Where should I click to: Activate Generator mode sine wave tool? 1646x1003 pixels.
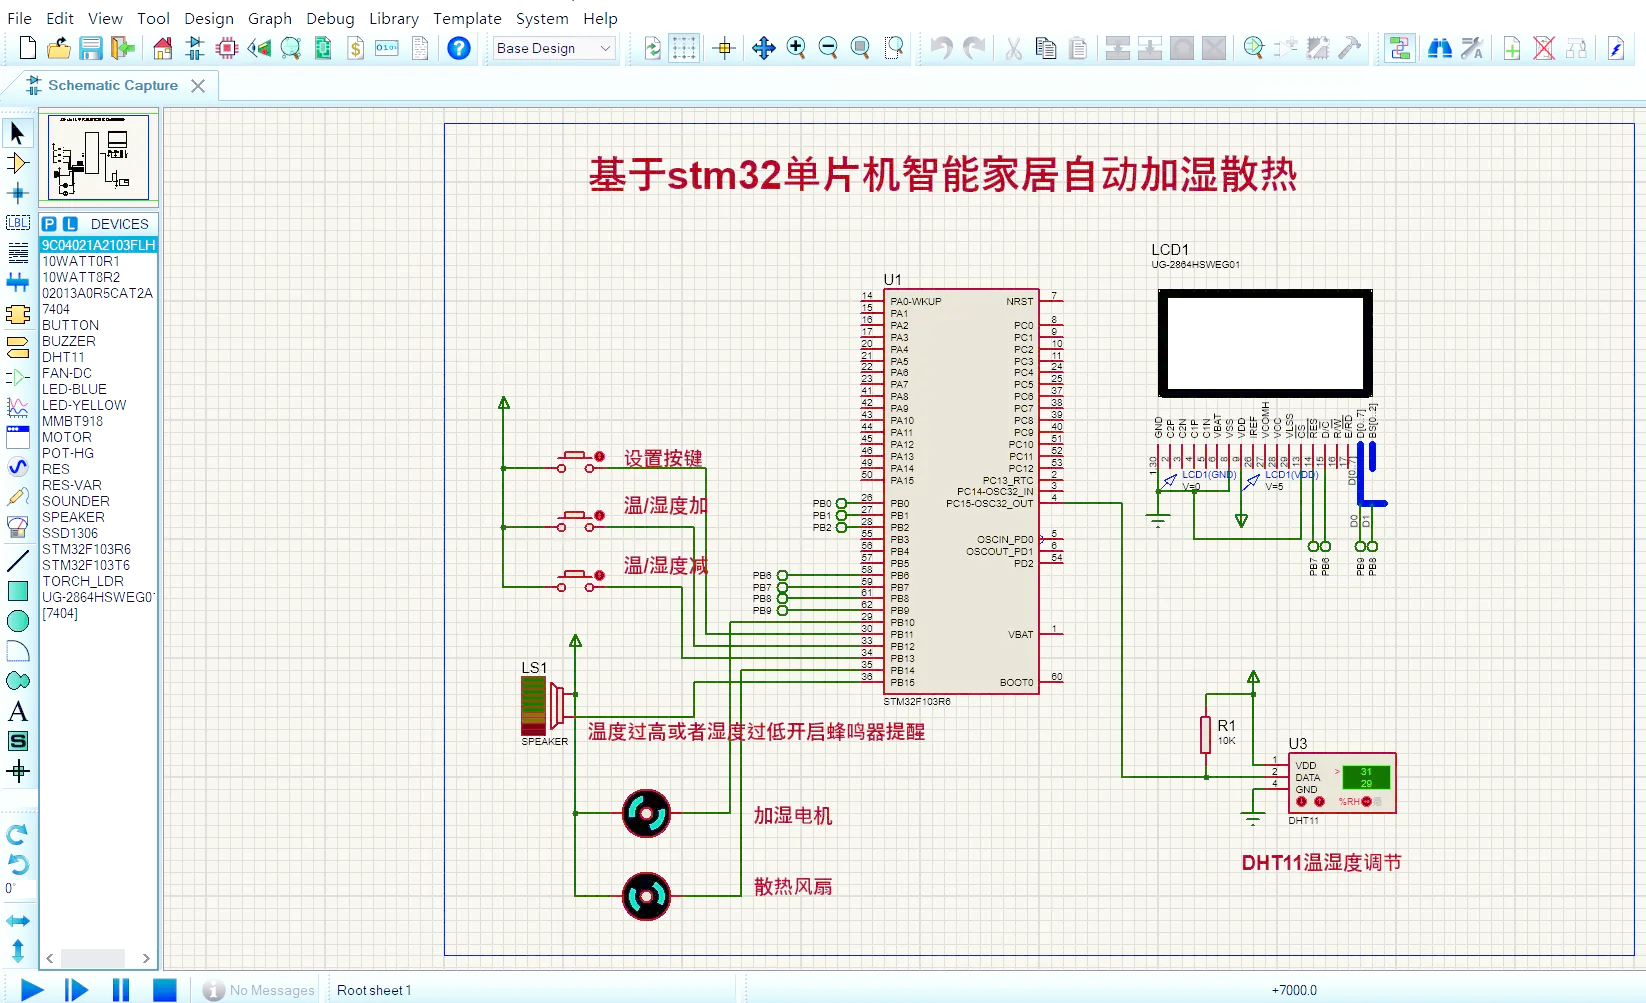[x=18, y=467]
